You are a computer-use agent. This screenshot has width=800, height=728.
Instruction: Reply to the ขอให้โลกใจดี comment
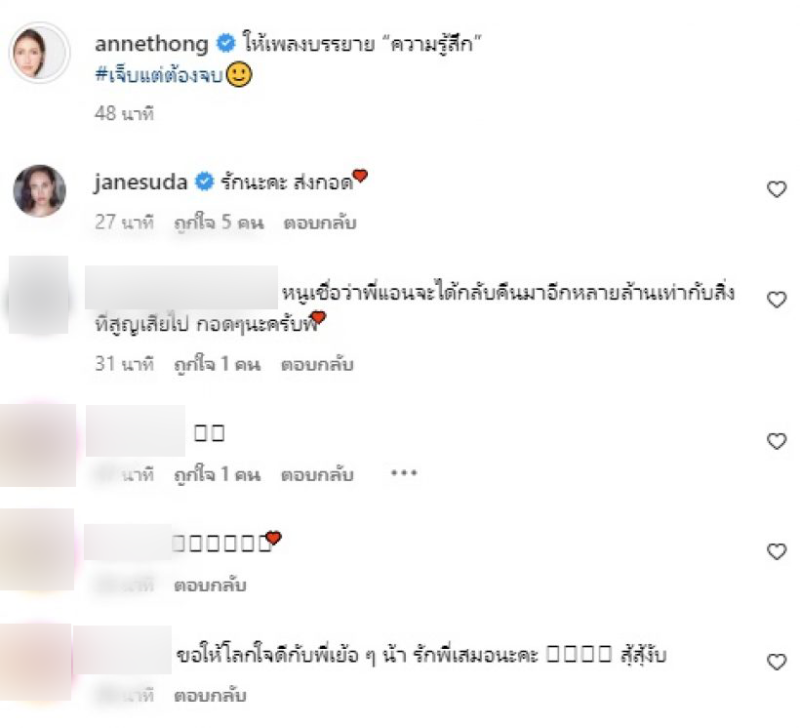coord(210,695)
